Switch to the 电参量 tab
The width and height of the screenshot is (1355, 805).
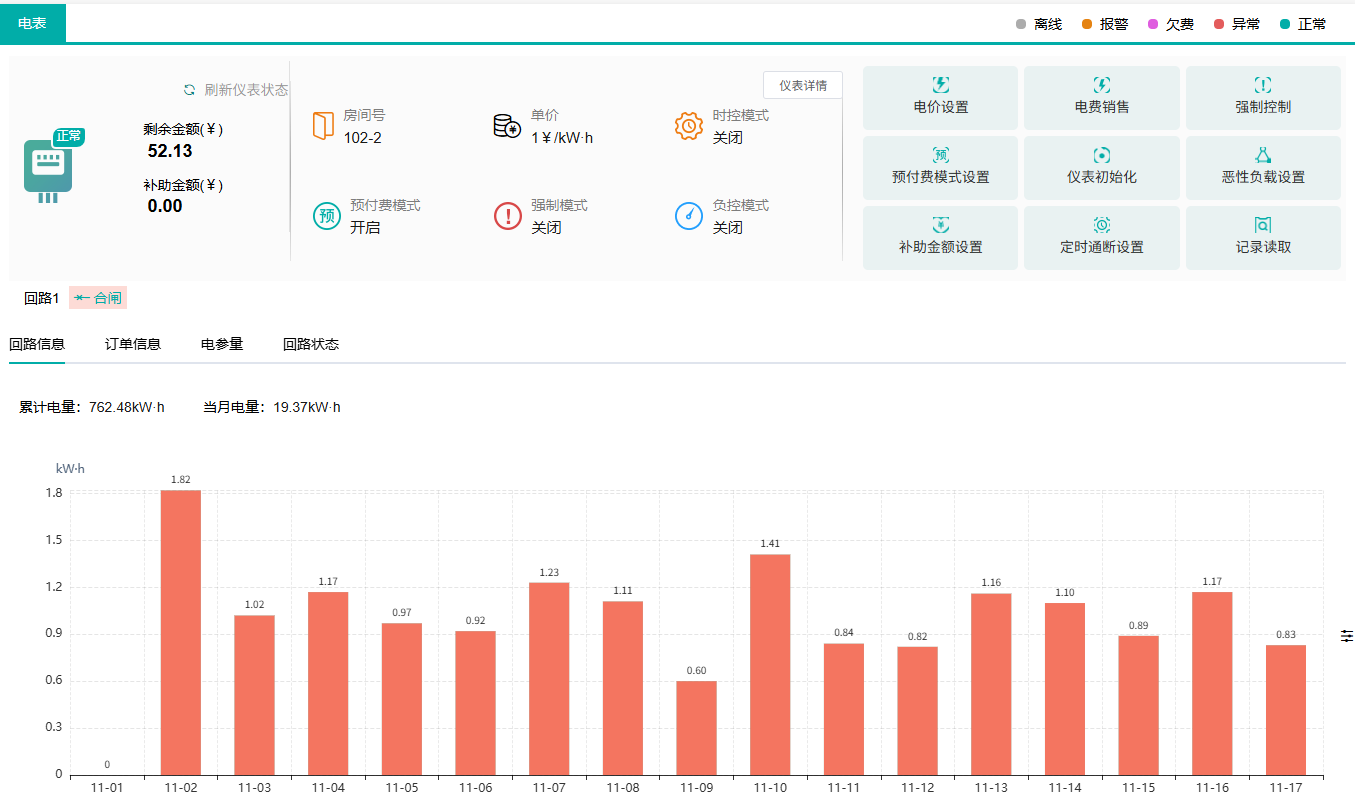(x=222, y=344)
